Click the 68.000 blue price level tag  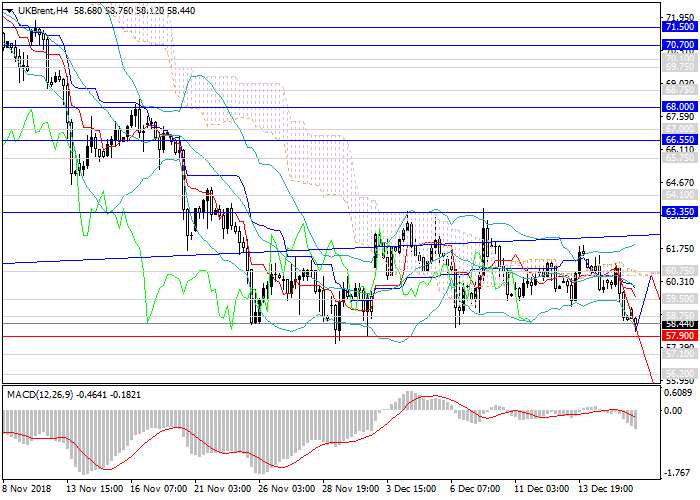[x=680, y=106]
